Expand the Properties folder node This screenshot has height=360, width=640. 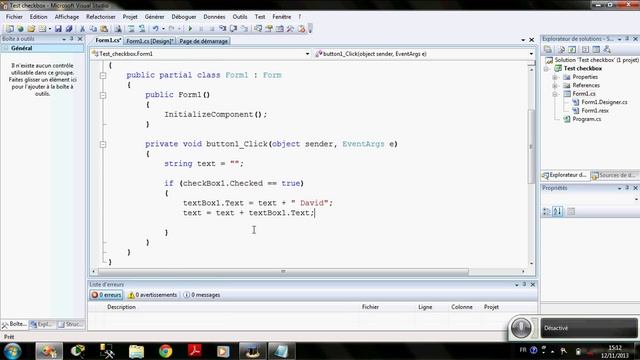tap(555, 77)
